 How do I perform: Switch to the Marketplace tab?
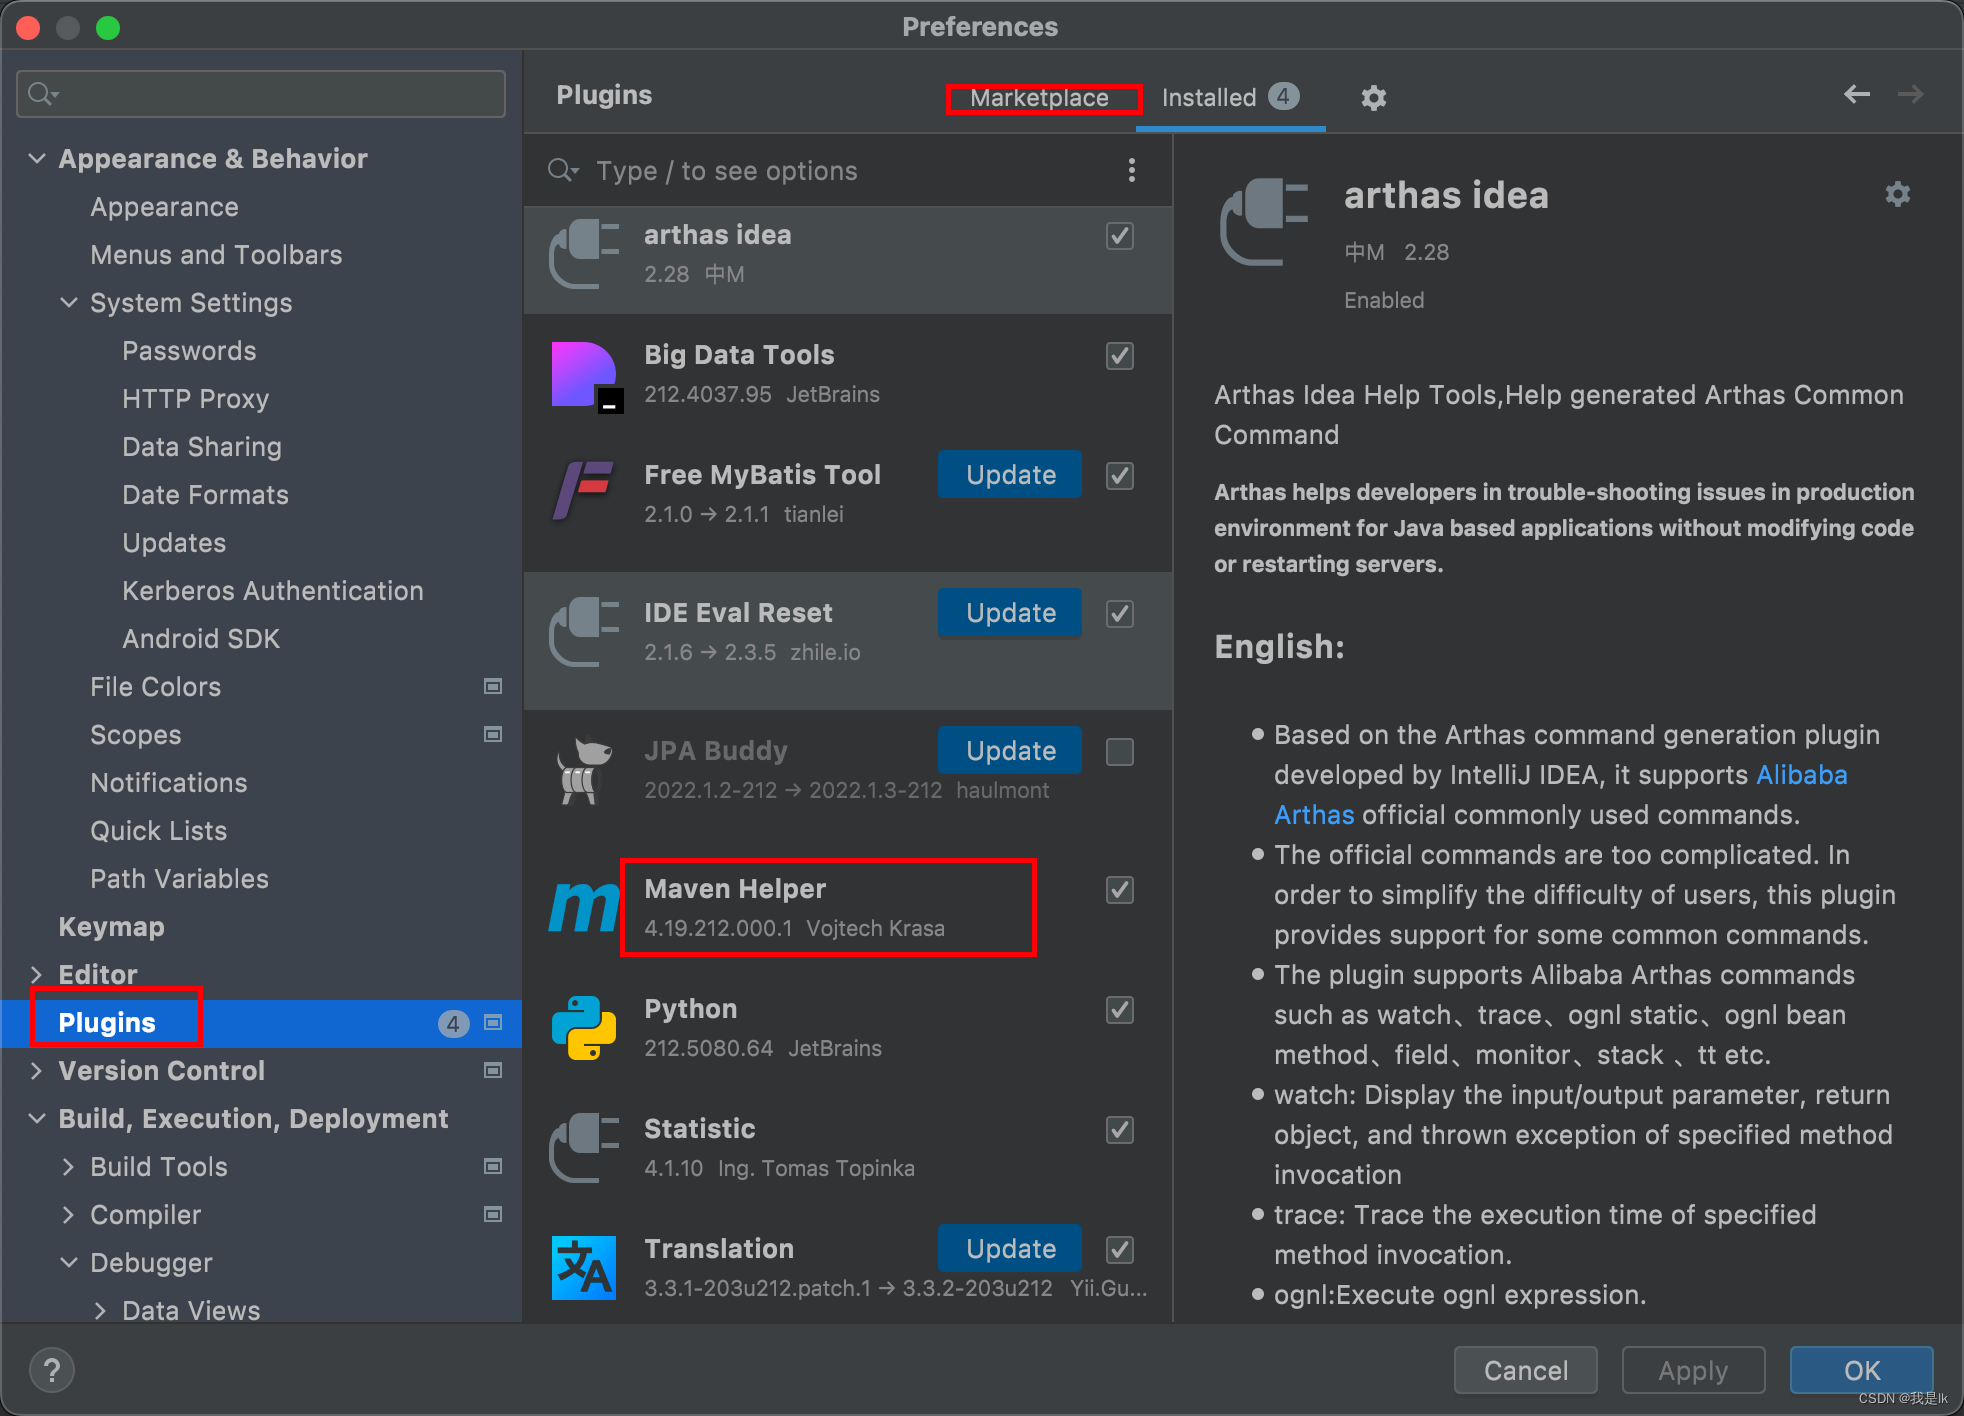pyautogui.click(x=1039, y=97)
